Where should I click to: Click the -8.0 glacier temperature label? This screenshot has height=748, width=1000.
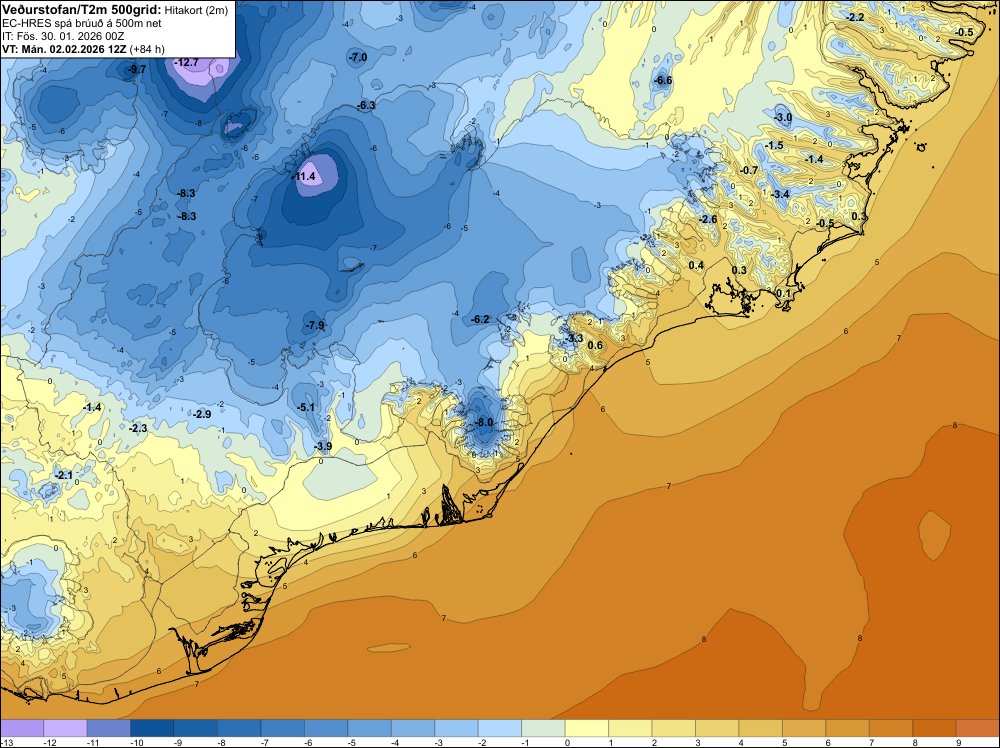[484, 422]
